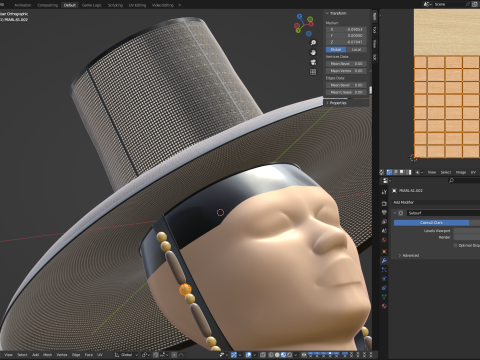Select UV island select mode icon
Image resolution: width=480 pixels, height=360 pixels.
point(408,172)
